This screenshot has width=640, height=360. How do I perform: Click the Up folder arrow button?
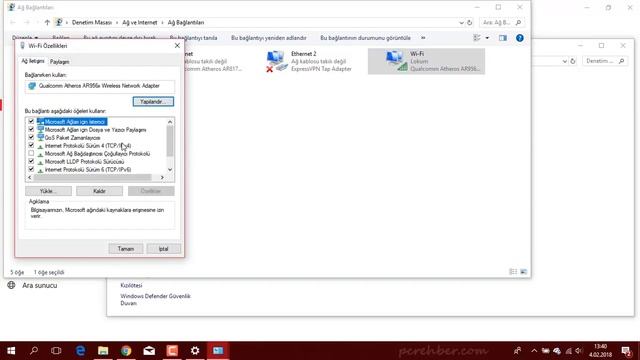point(47,22)
